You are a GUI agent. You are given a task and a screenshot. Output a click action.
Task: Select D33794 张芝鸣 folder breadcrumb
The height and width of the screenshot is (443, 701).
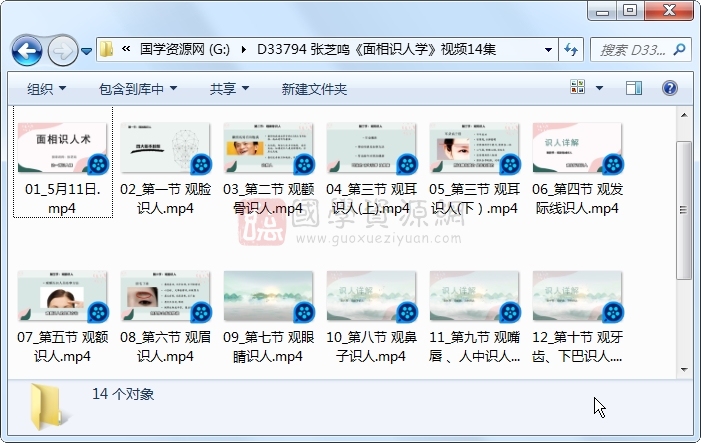376,49
